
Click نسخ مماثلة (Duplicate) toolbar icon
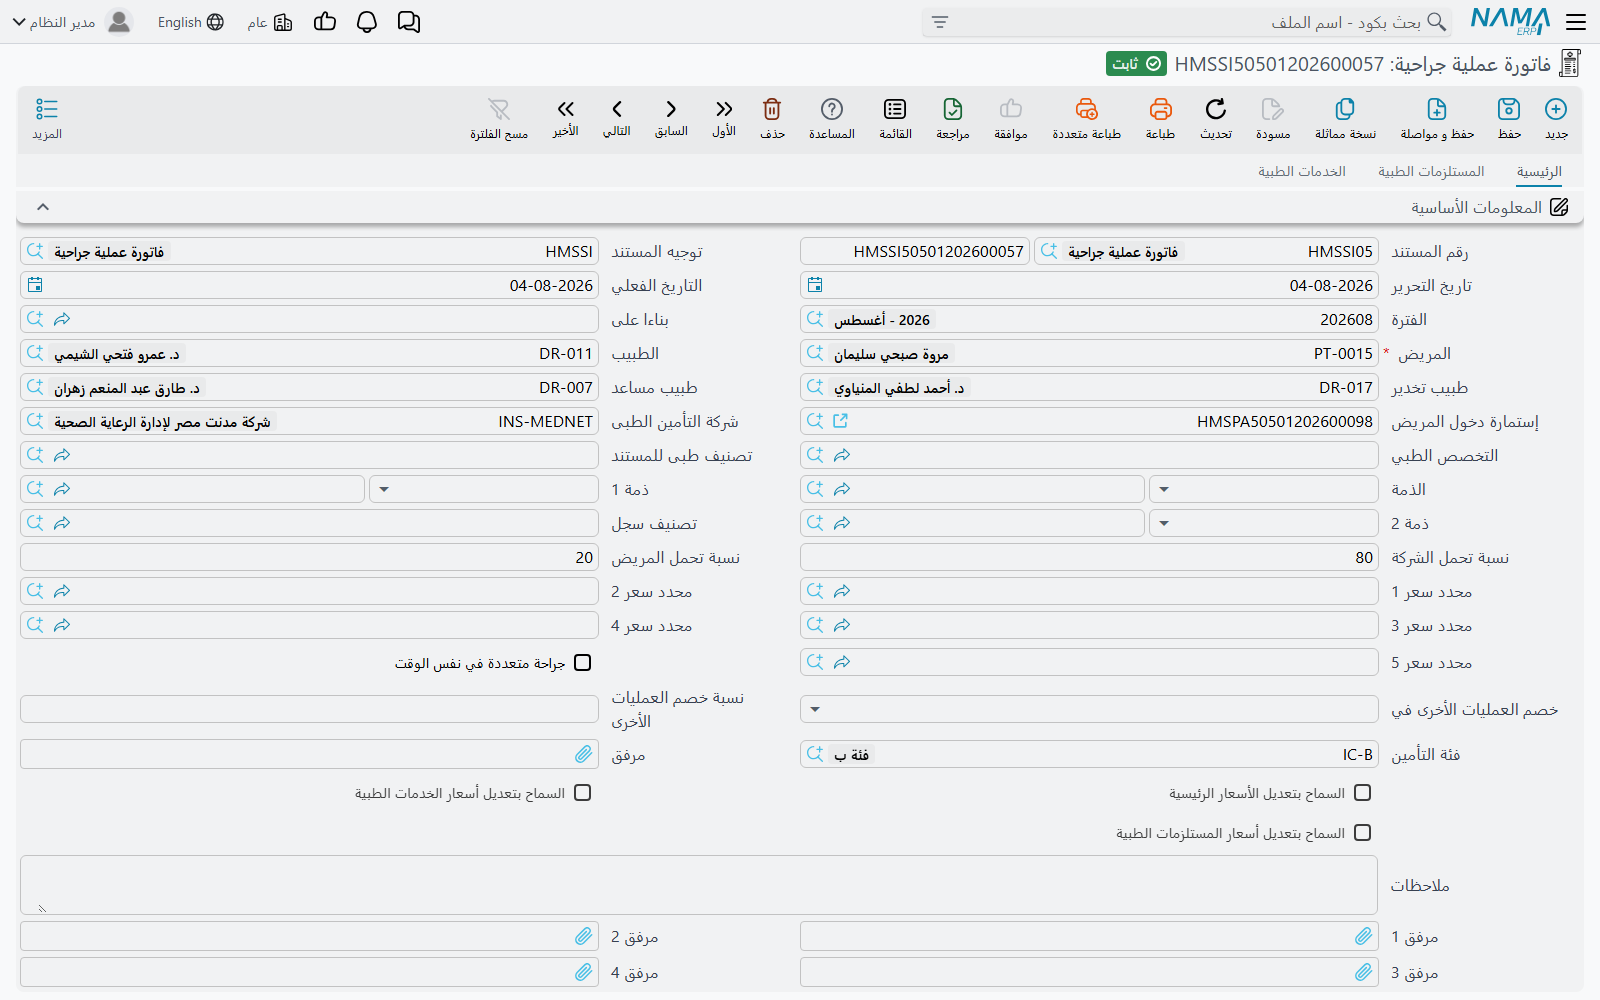pyautogui.click(x=1345, y=109)
